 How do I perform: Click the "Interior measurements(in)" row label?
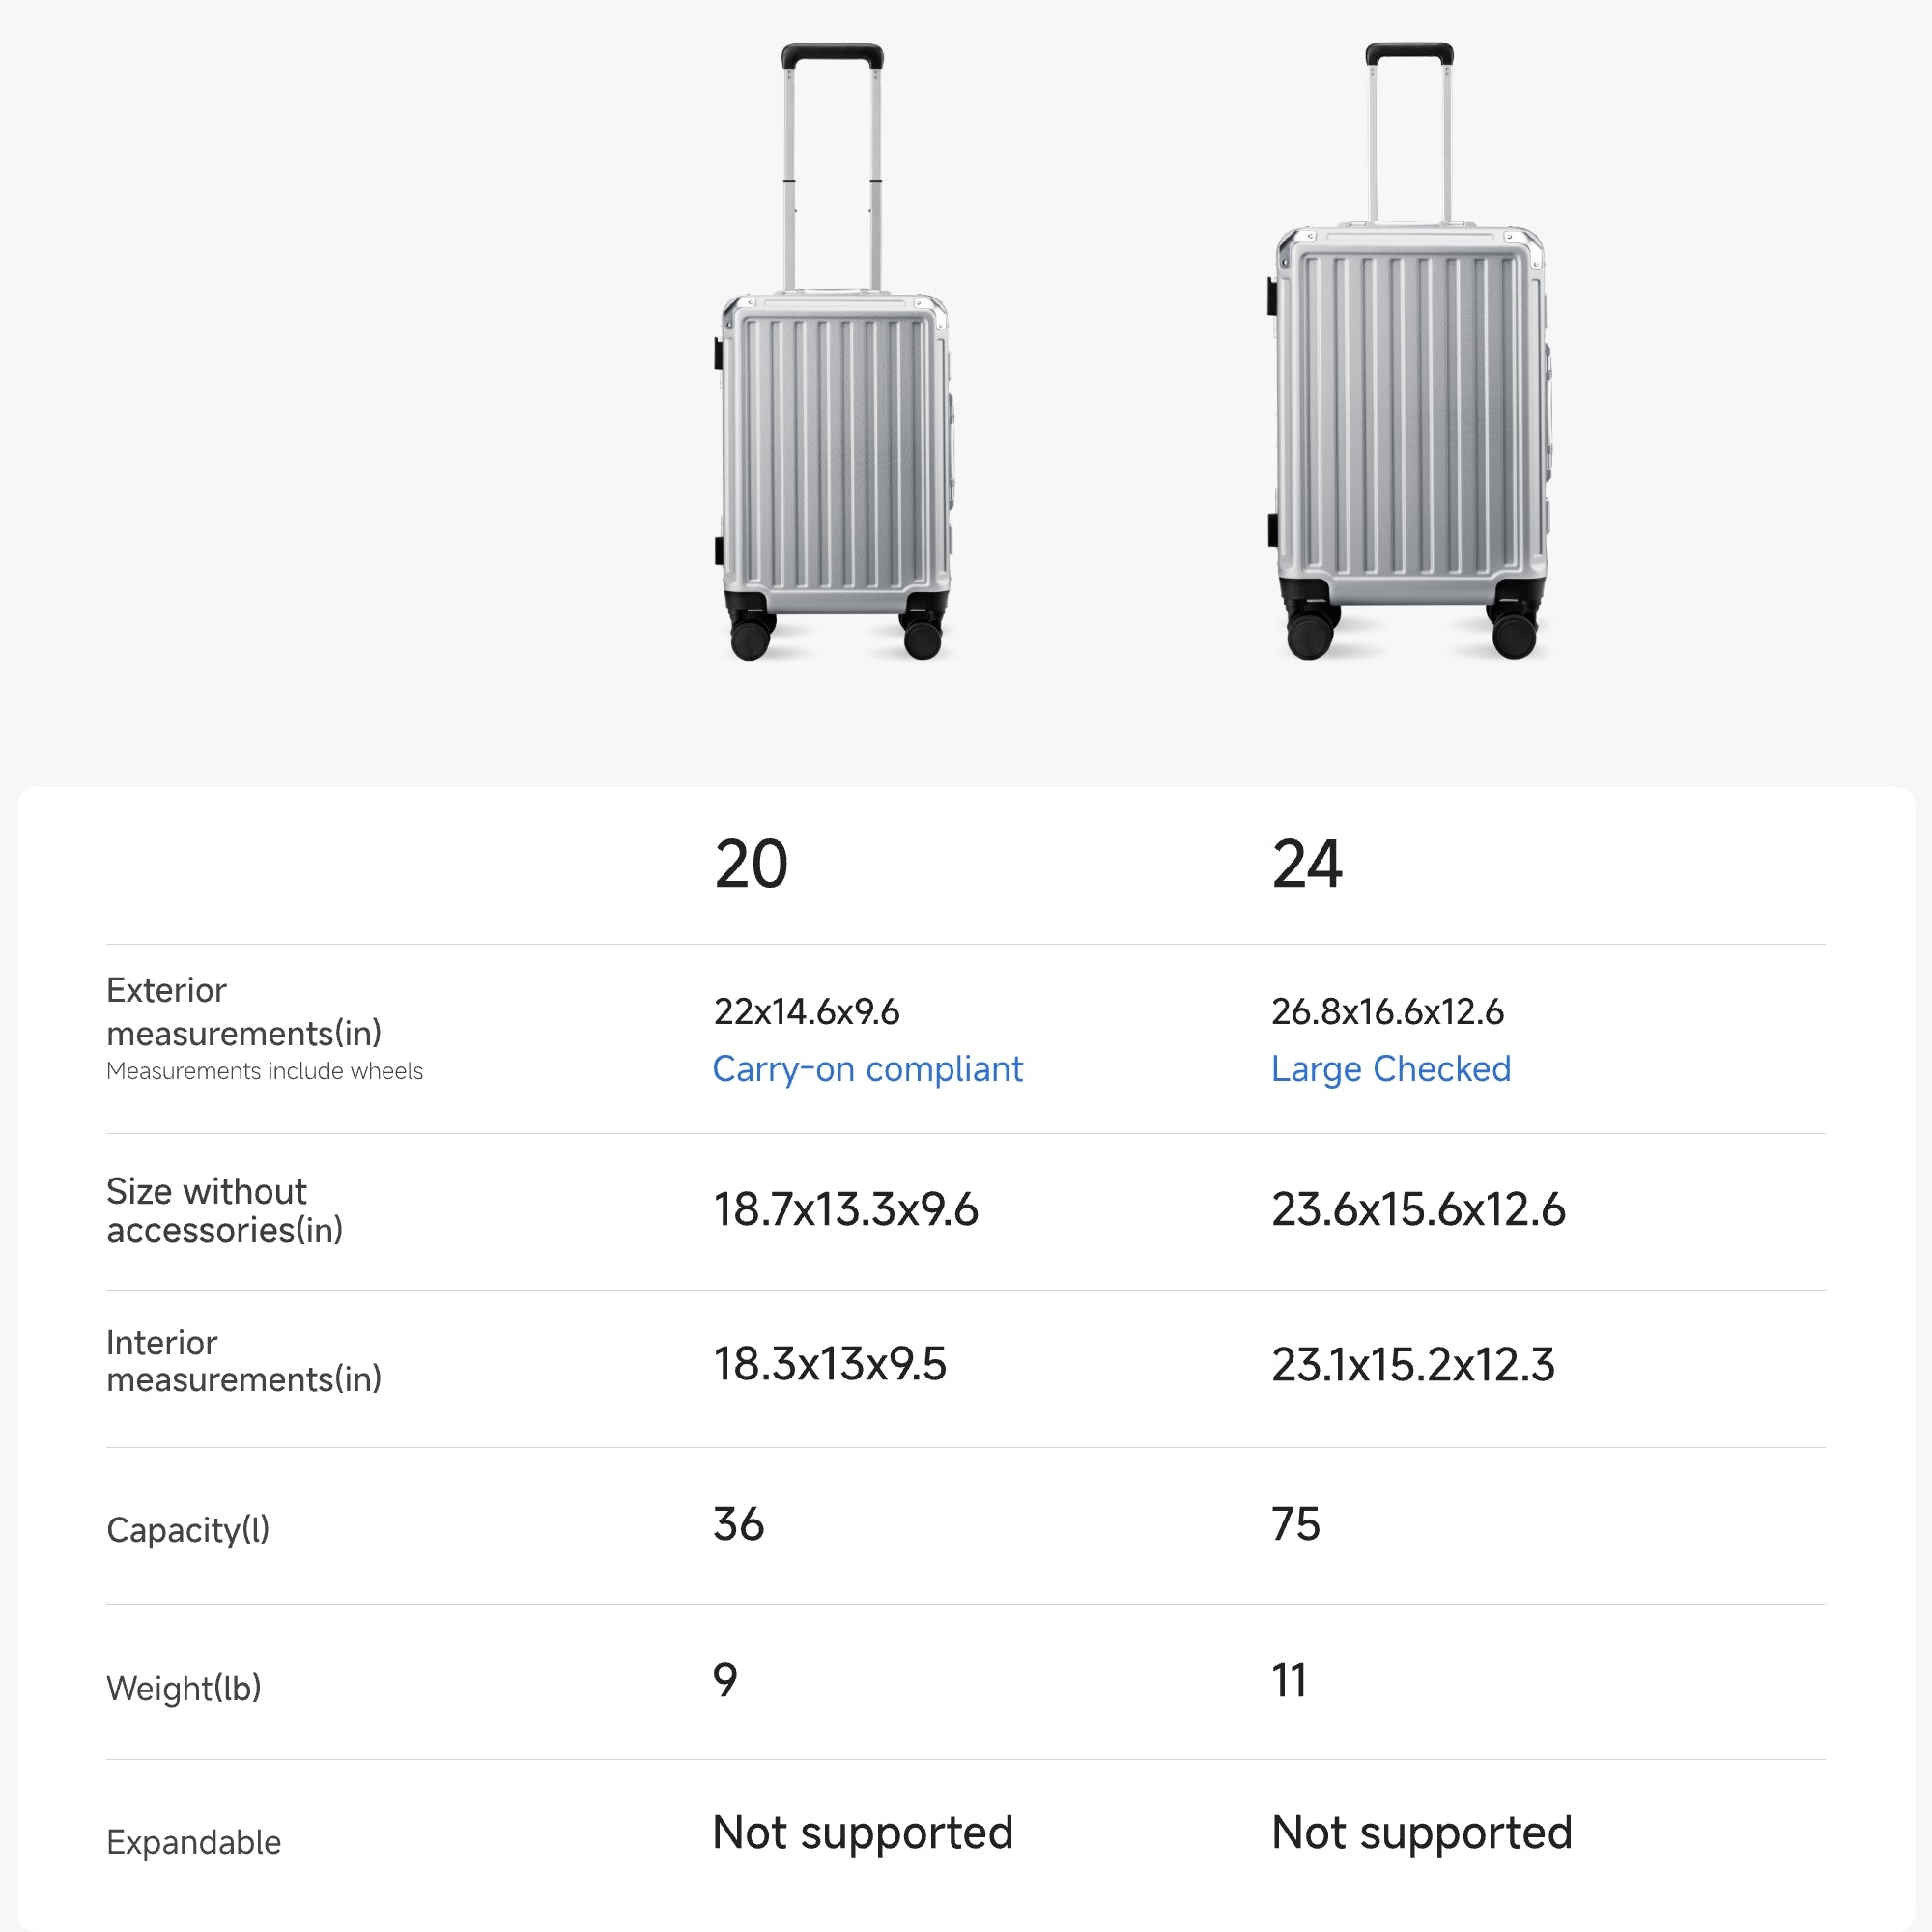click(243, 1361)
